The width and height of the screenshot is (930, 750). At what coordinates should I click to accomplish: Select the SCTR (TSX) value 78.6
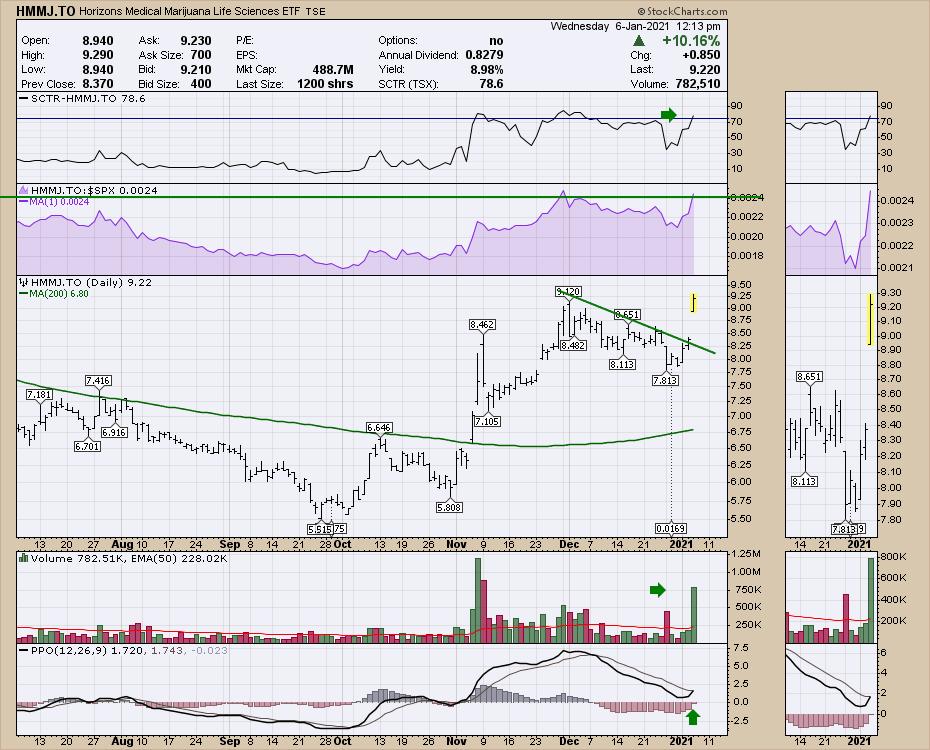click(x=492, y=84)
